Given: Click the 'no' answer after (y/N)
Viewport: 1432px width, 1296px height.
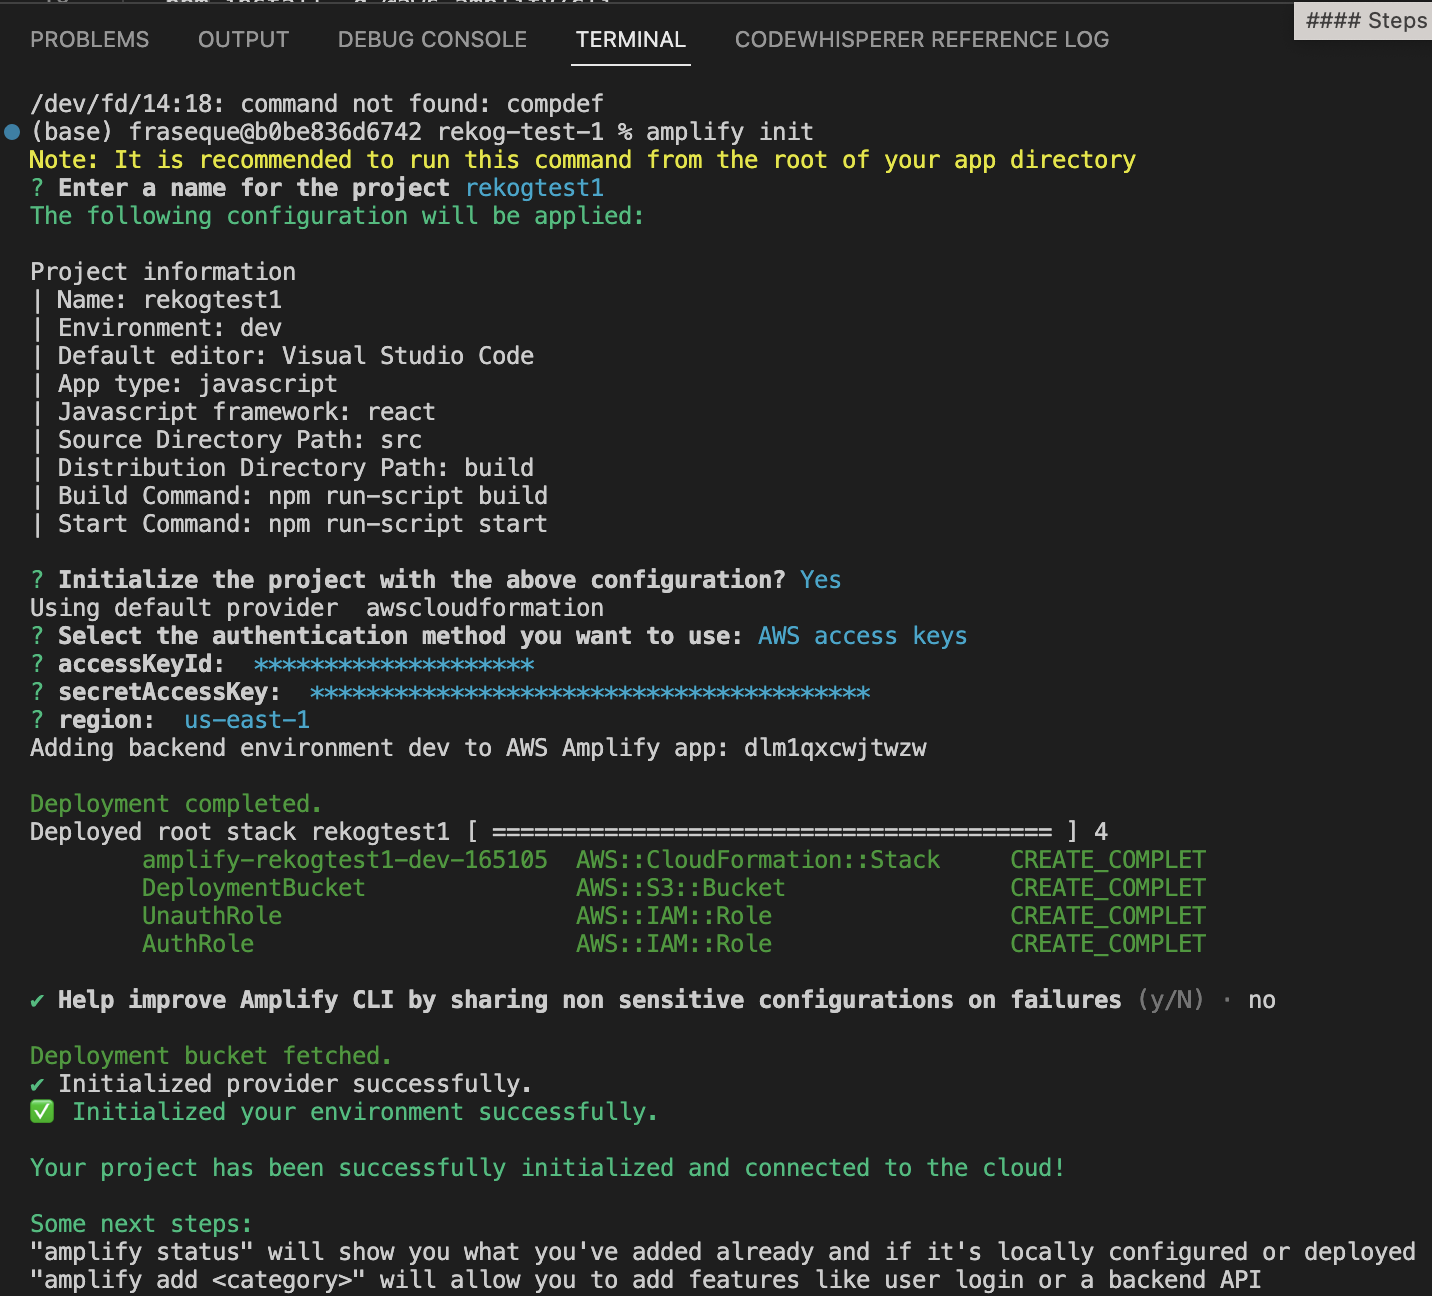Looking at the screenshot, I should [x=1262, y=1000].
